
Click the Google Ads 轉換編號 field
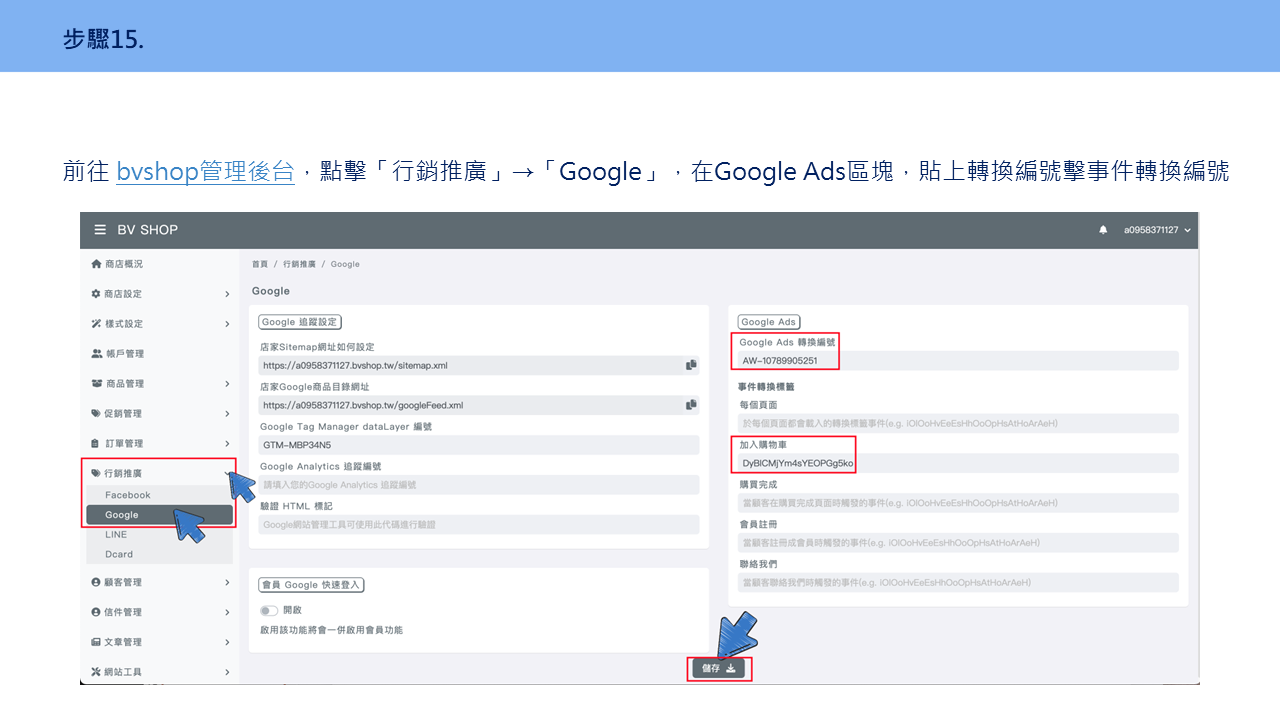(958, 361)
